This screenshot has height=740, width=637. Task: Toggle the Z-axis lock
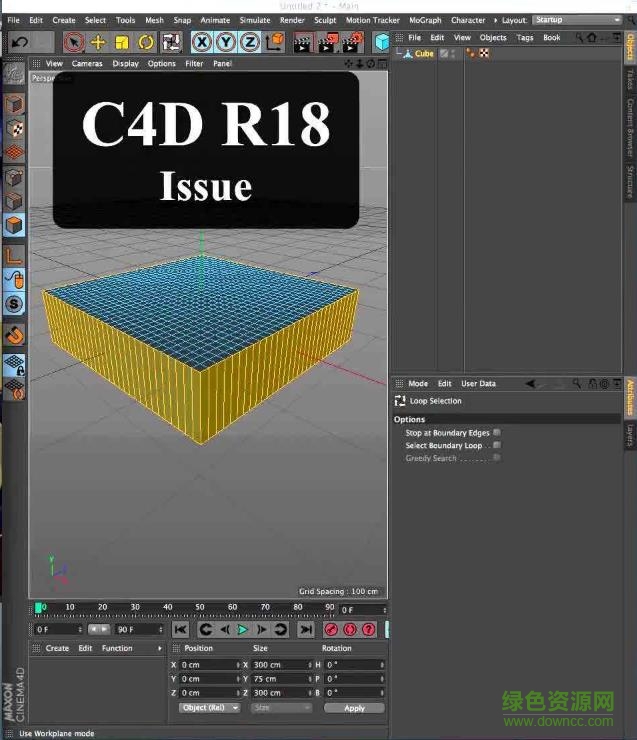[x=249, y=42]
